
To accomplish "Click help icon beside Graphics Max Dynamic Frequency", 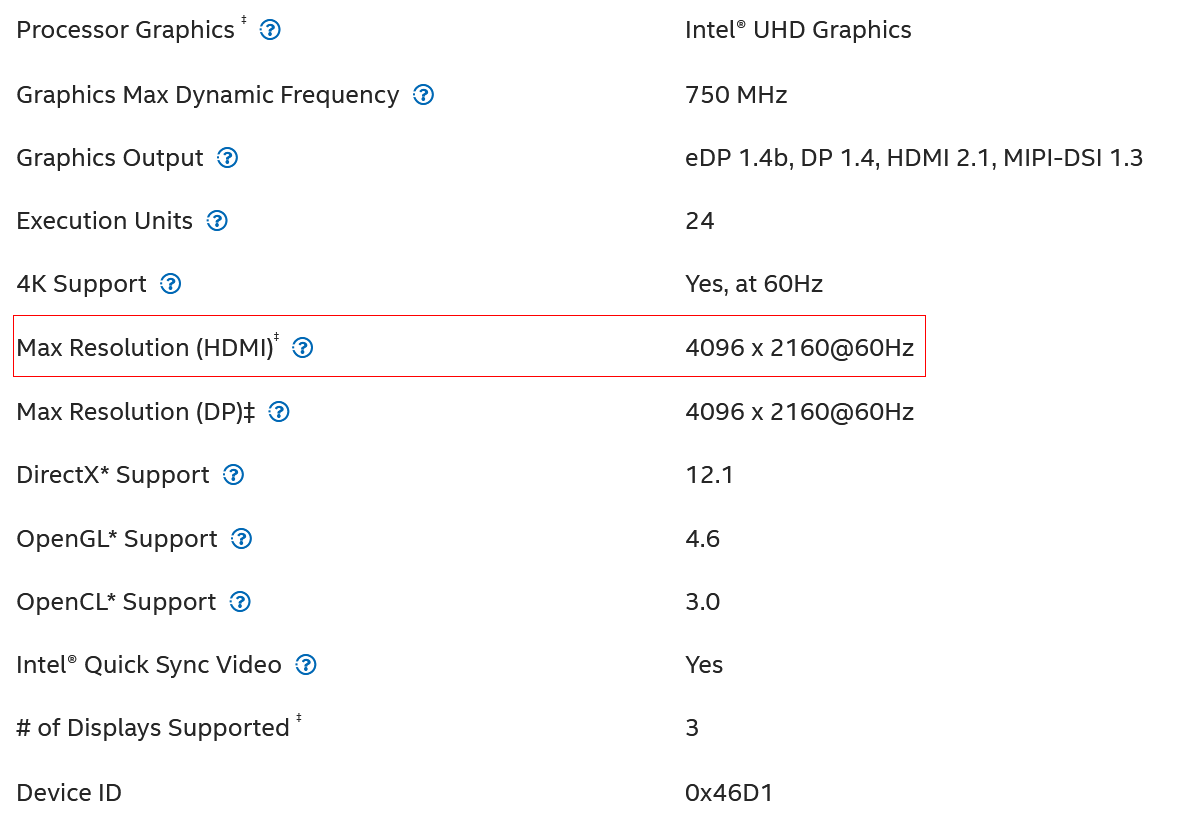I will click(x=424, y=95).
